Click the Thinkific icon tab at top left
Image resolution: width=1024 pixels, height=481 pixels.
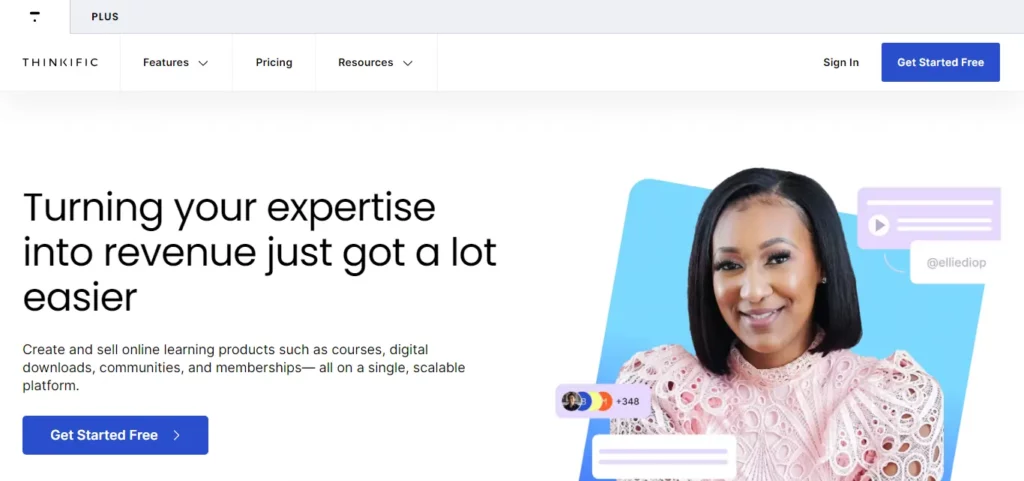35,16
